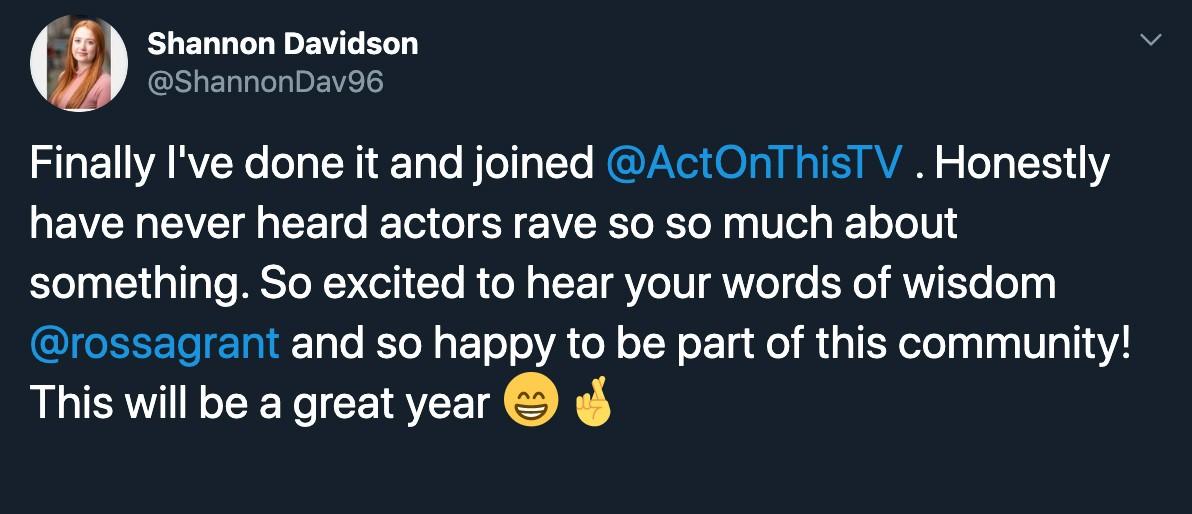
Task: Click Shannon Davidson's profile photo
Action: (80, 64)
